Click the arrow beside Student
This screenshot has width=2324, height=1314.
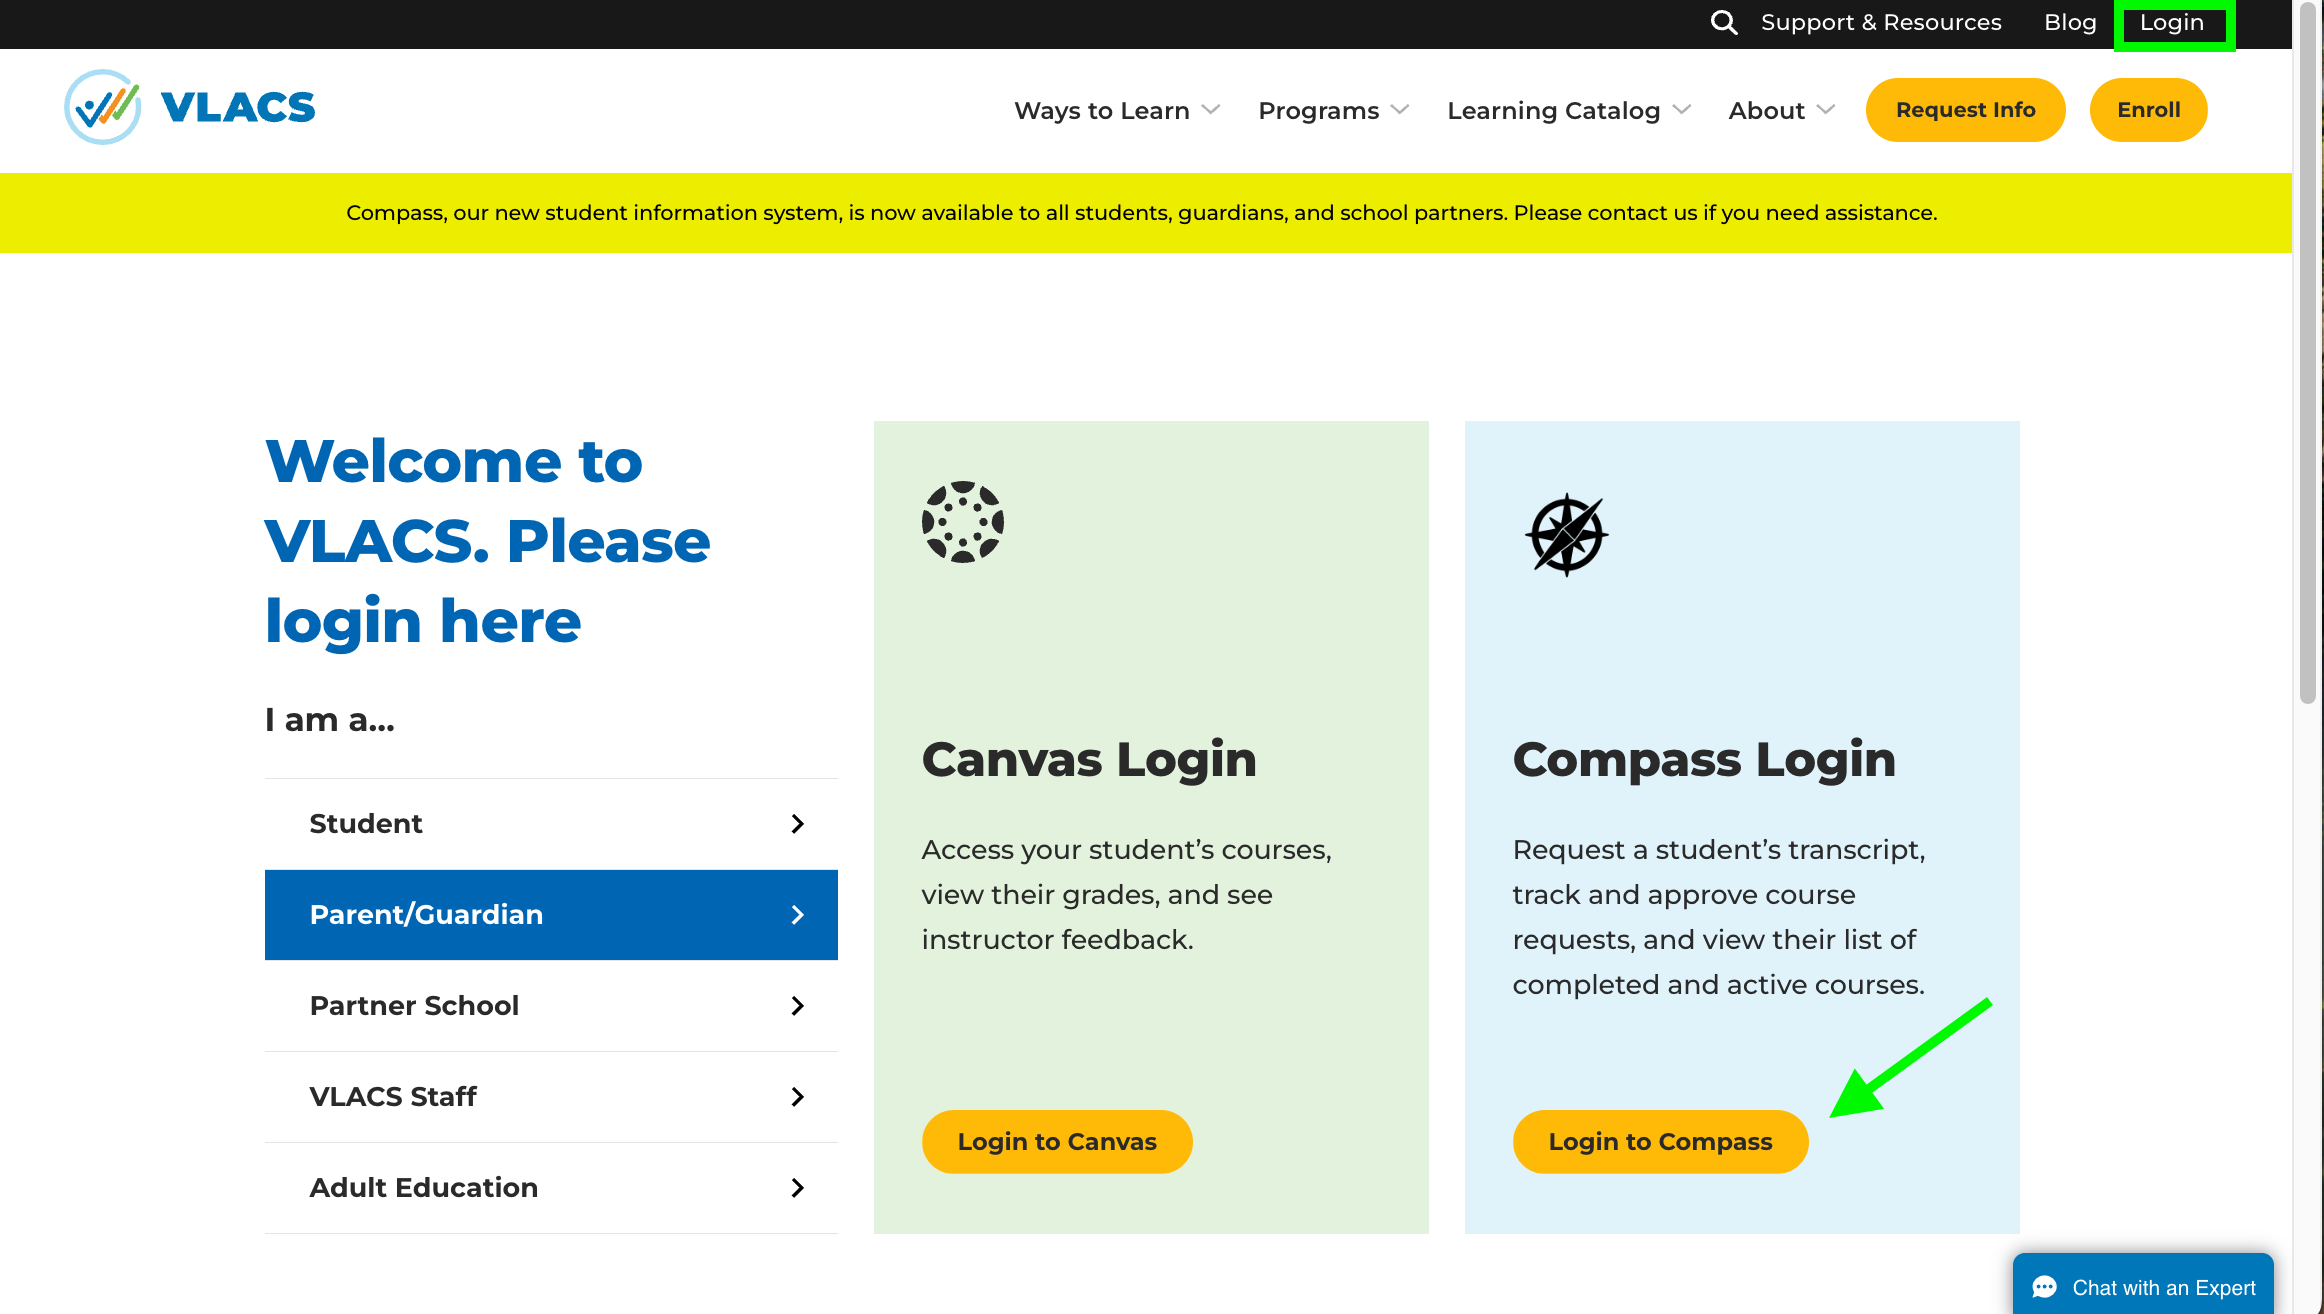[x=797, y=824]
